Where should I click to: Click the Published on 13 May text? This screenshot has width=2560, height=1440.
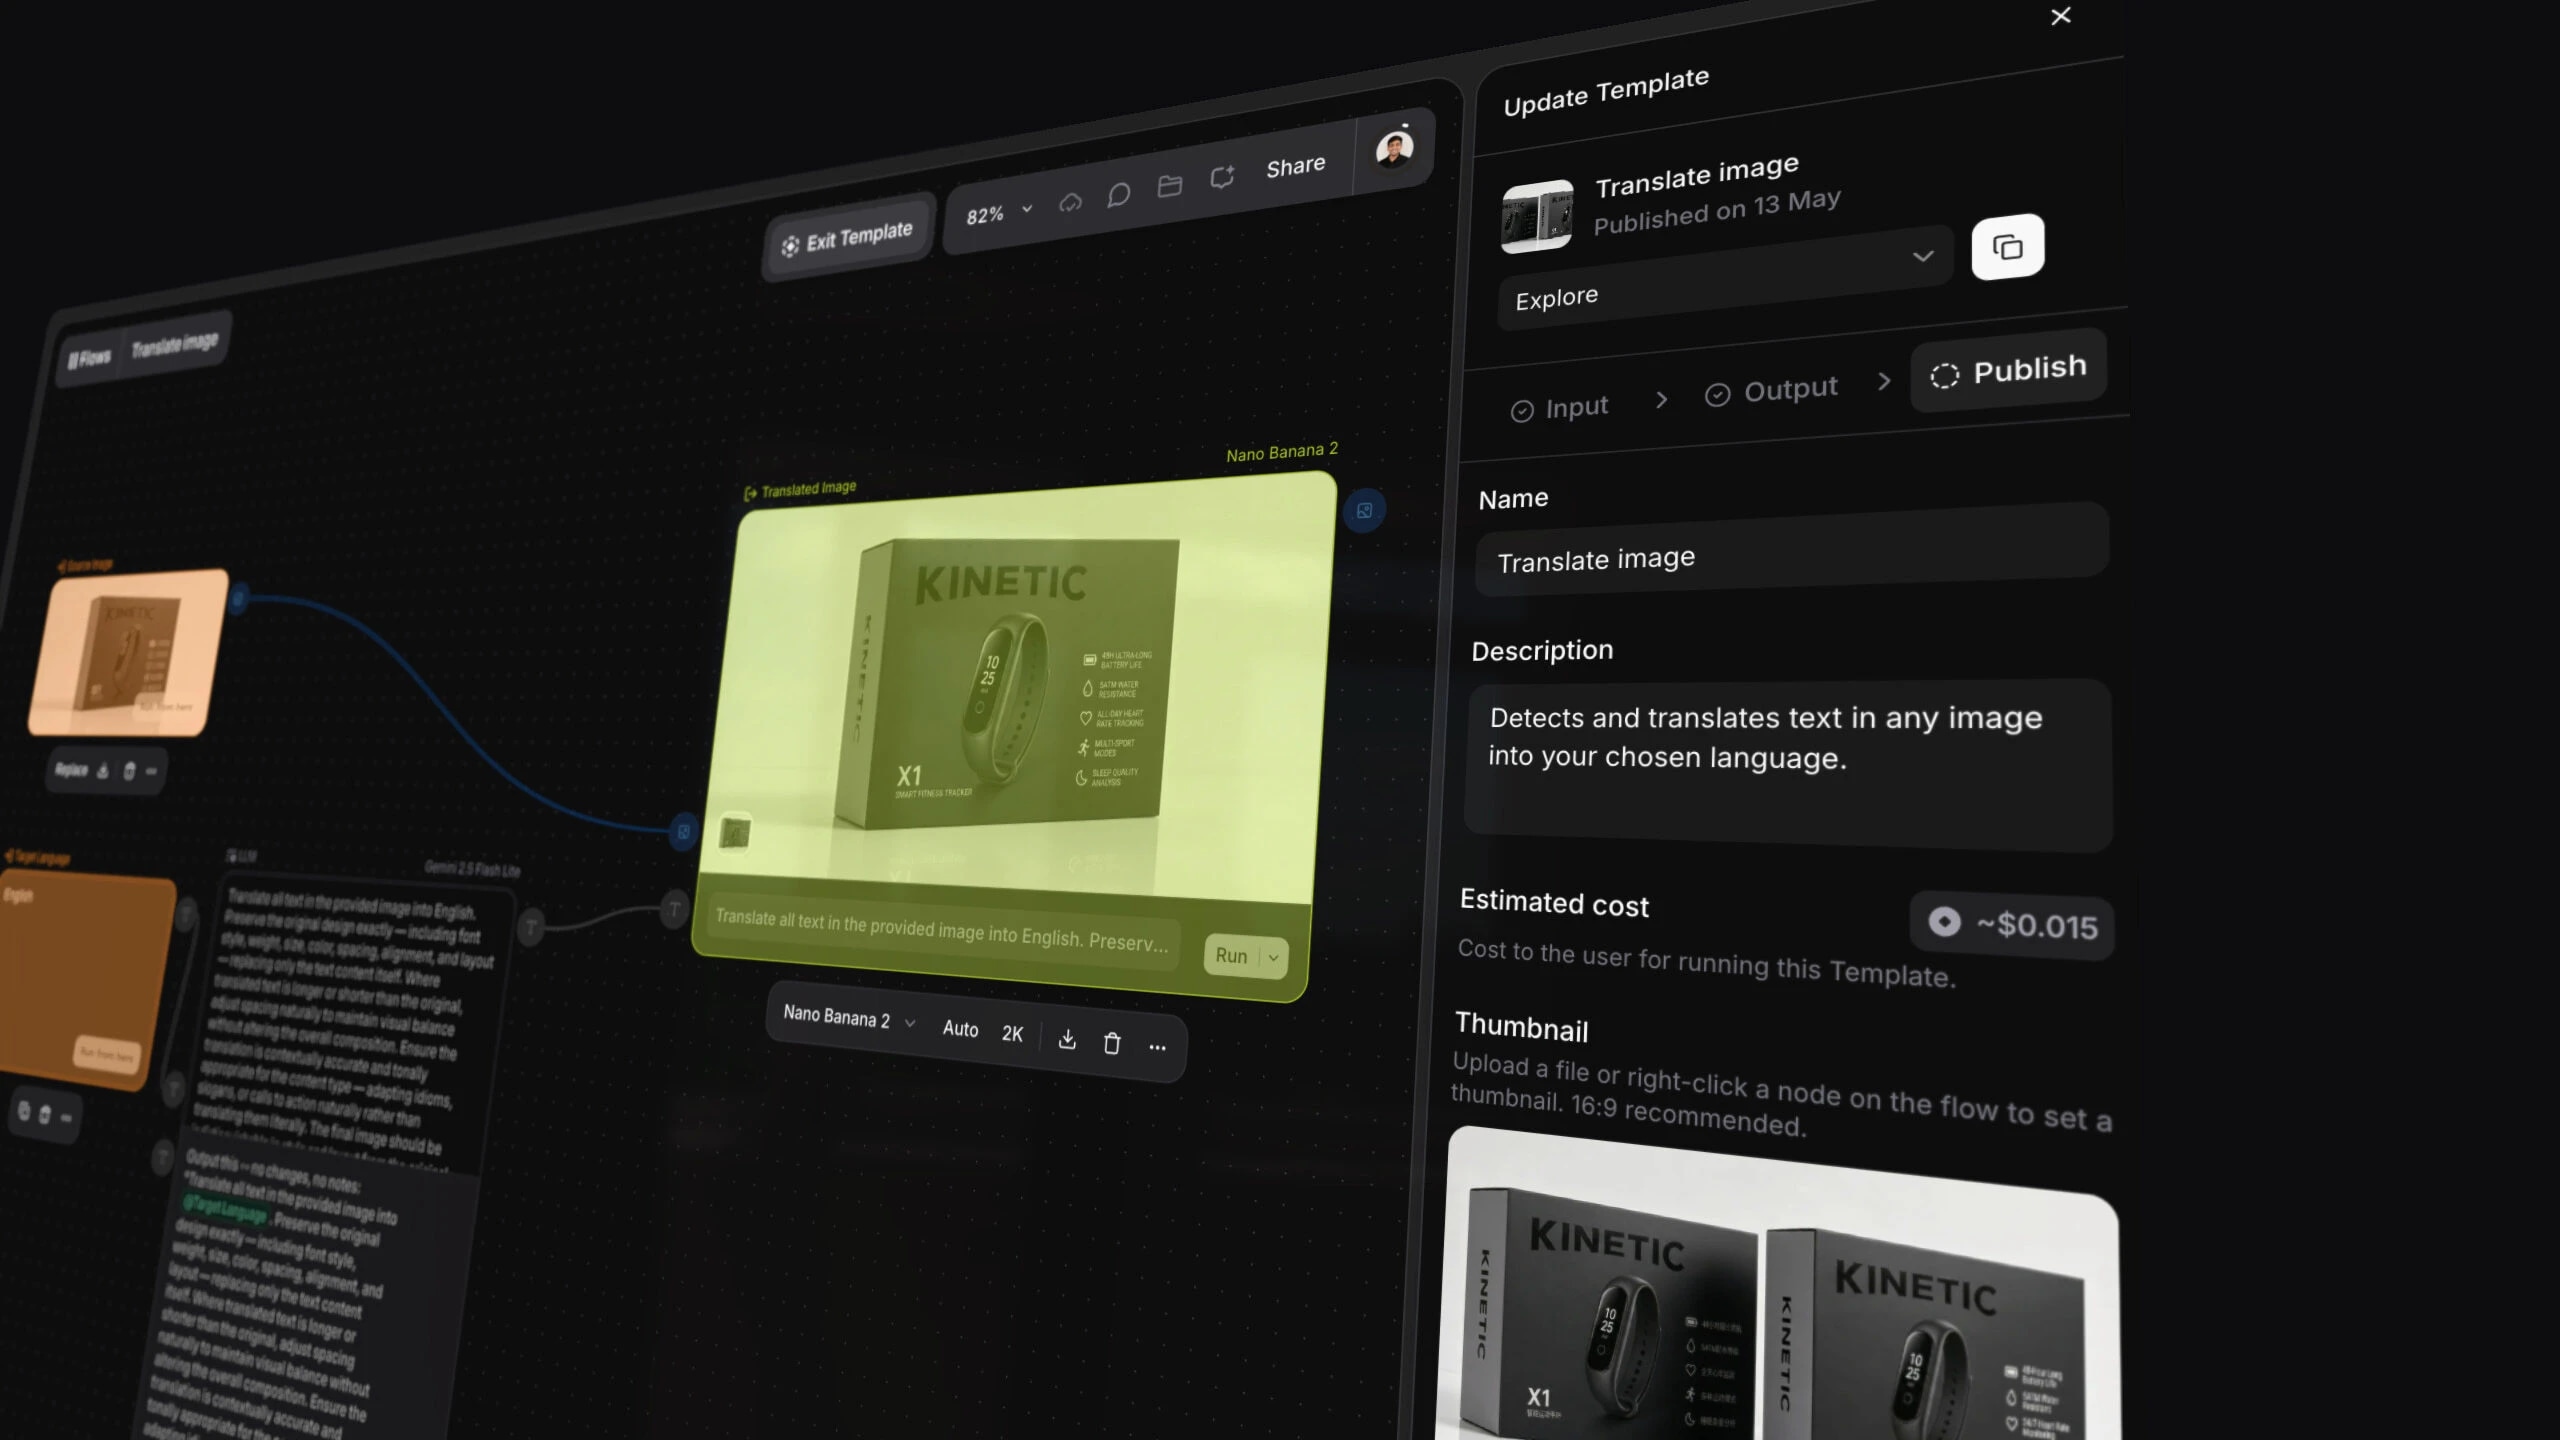coord(1716,211)
